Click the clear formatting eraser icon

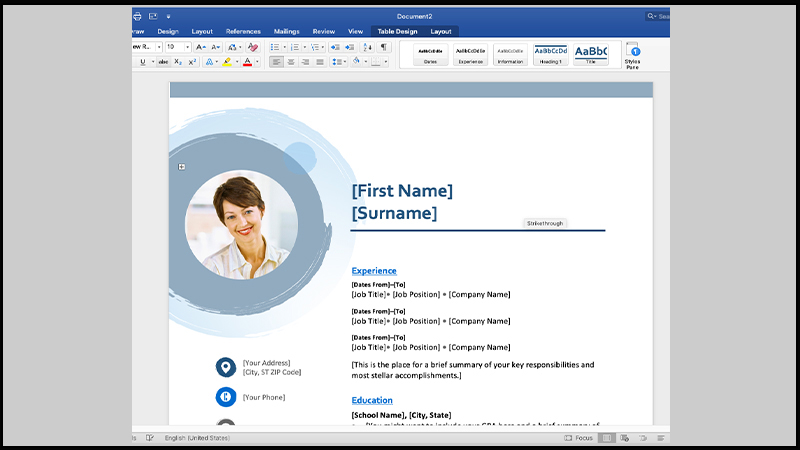click(x=253, y=47)
